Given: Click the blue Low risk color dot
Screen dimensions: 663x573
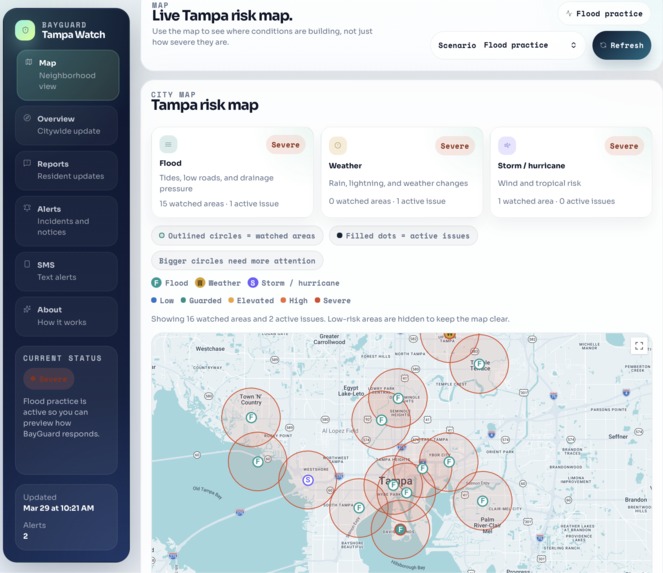Looking at the screenshot, I should pos(154,300).
